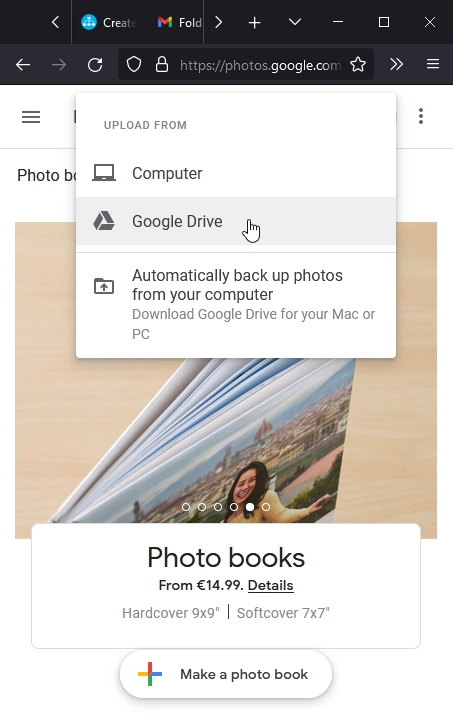The width and height of the screenshot is (453, 722).
Task: Click the photos.google.com address bar field
Action: click(x=260, y=65)
